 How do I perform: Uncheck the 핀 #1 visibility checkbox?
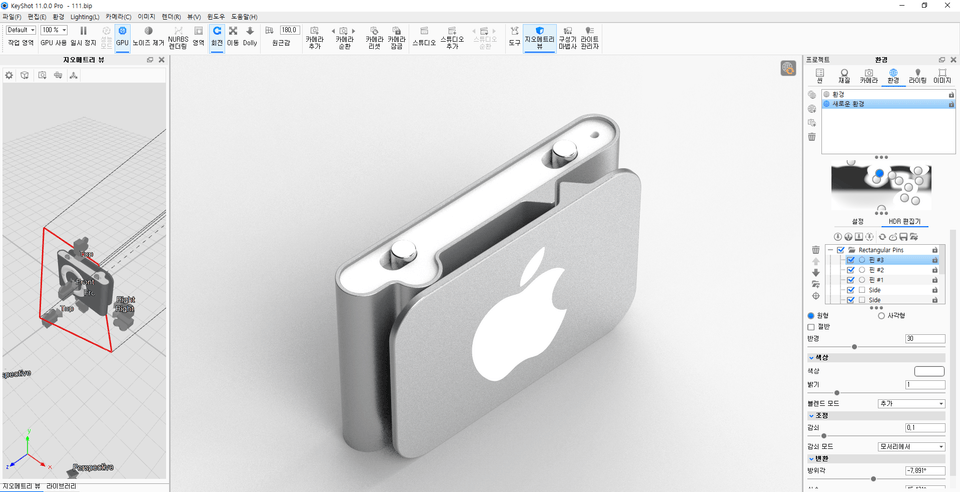pos(850,280)
